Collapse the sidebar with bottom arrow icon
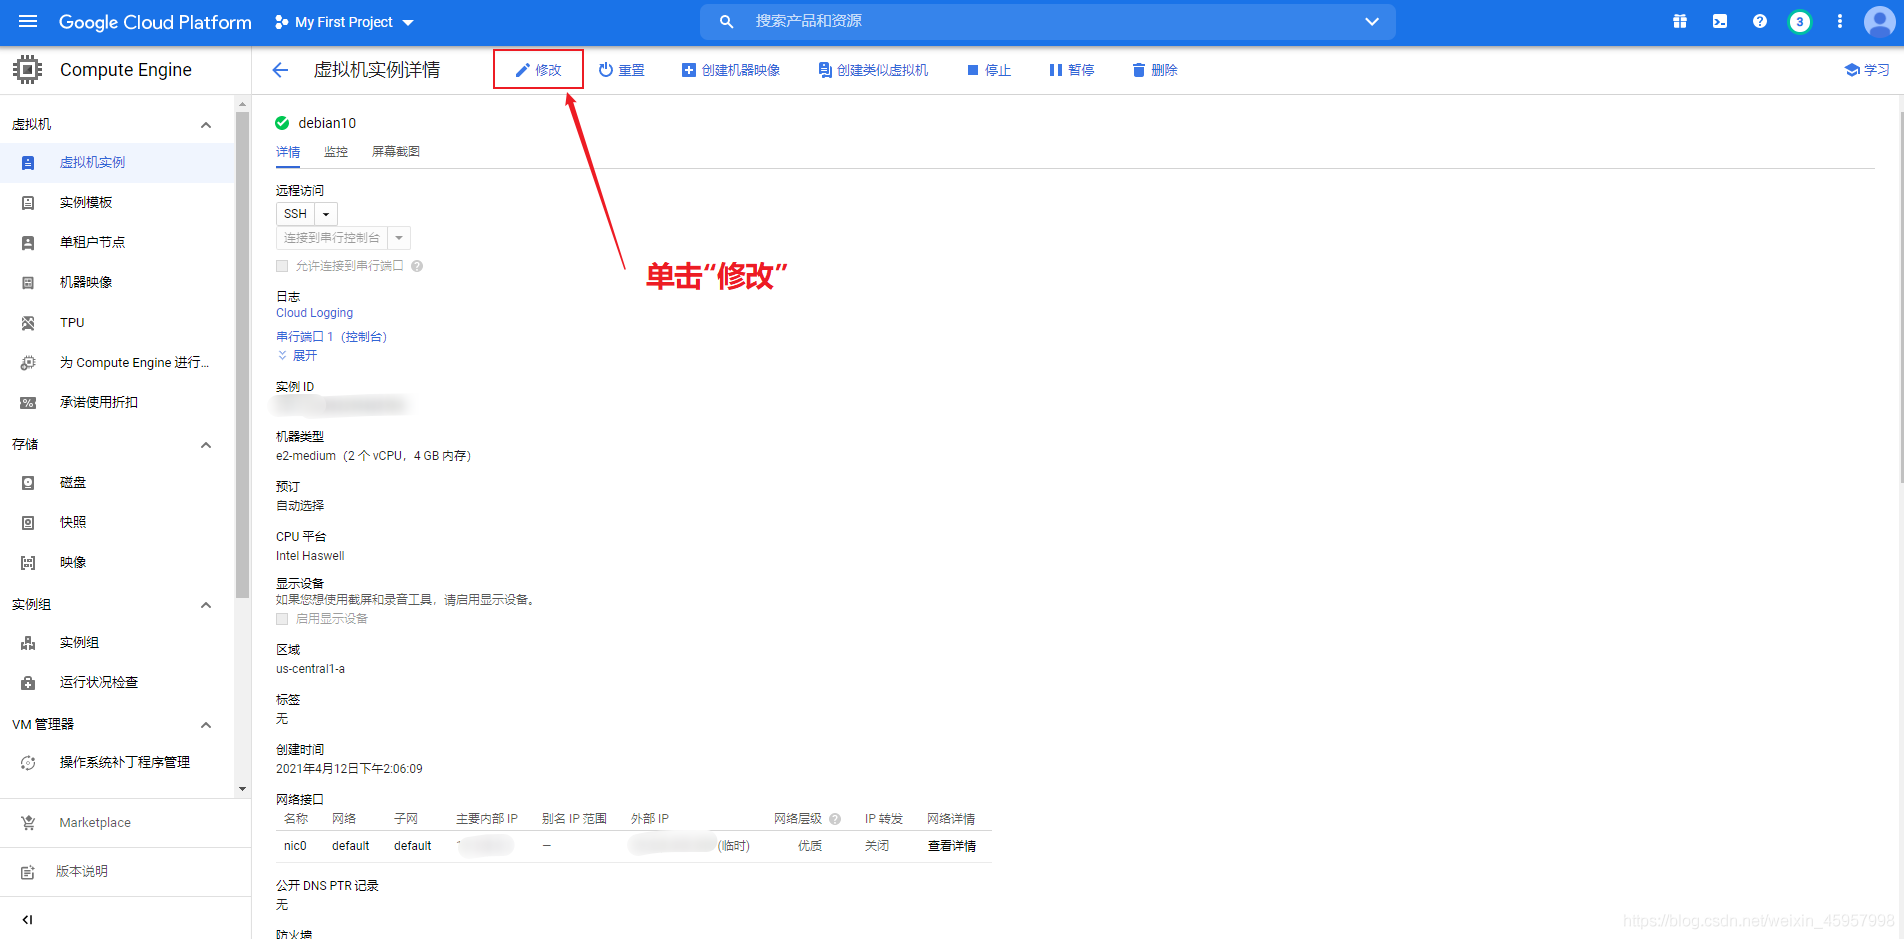The image size is (1904, 939). pyautogui.click(x=28, y=919)
